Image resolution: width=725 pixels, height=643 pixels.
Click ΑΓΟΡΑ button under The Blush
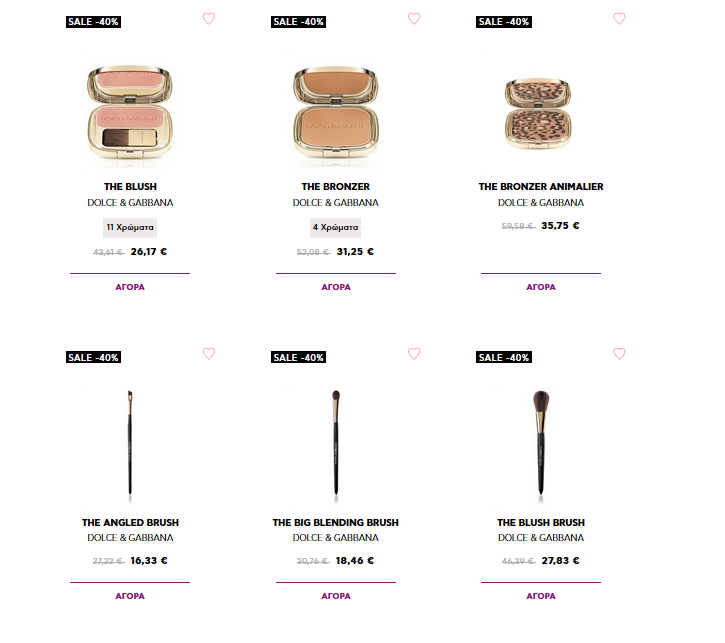[x=130, y=287]
